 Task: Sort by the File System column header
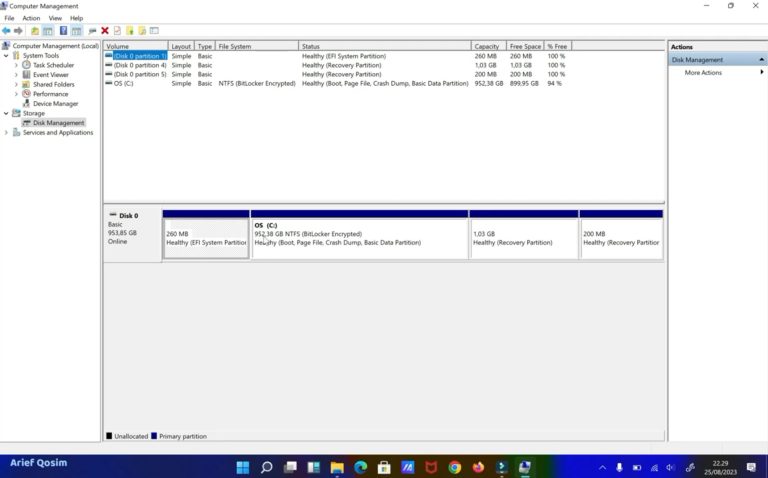click(257, 46)
